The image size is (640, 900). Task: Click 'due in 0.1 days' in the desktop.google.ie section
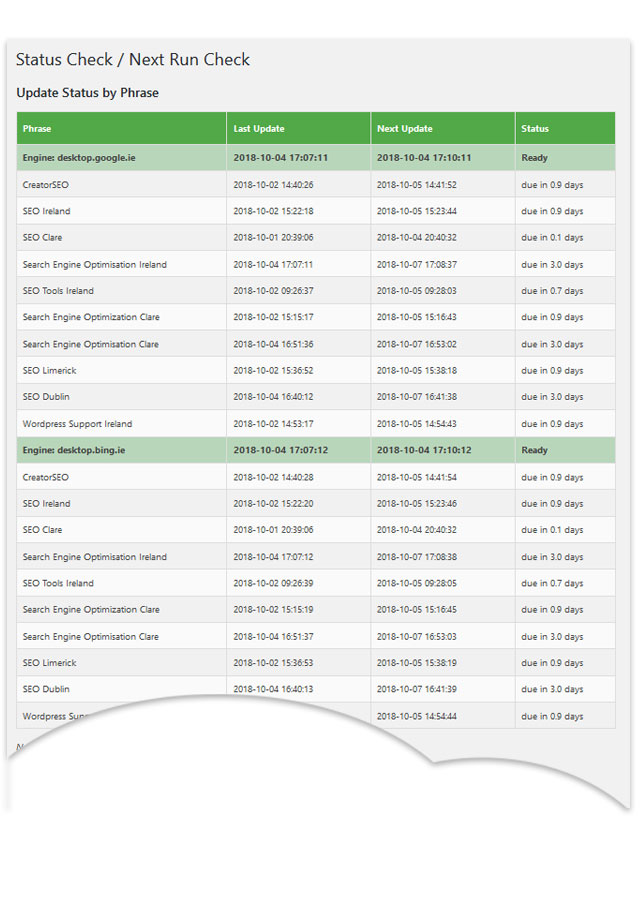[x=552, y=238]
